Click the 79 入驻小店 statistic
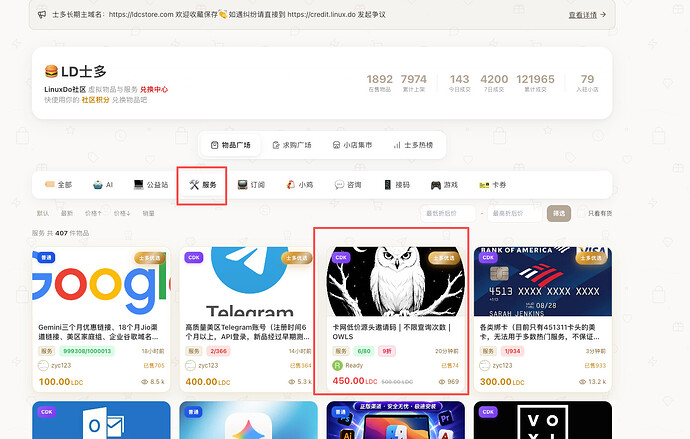 pos(587,83)
